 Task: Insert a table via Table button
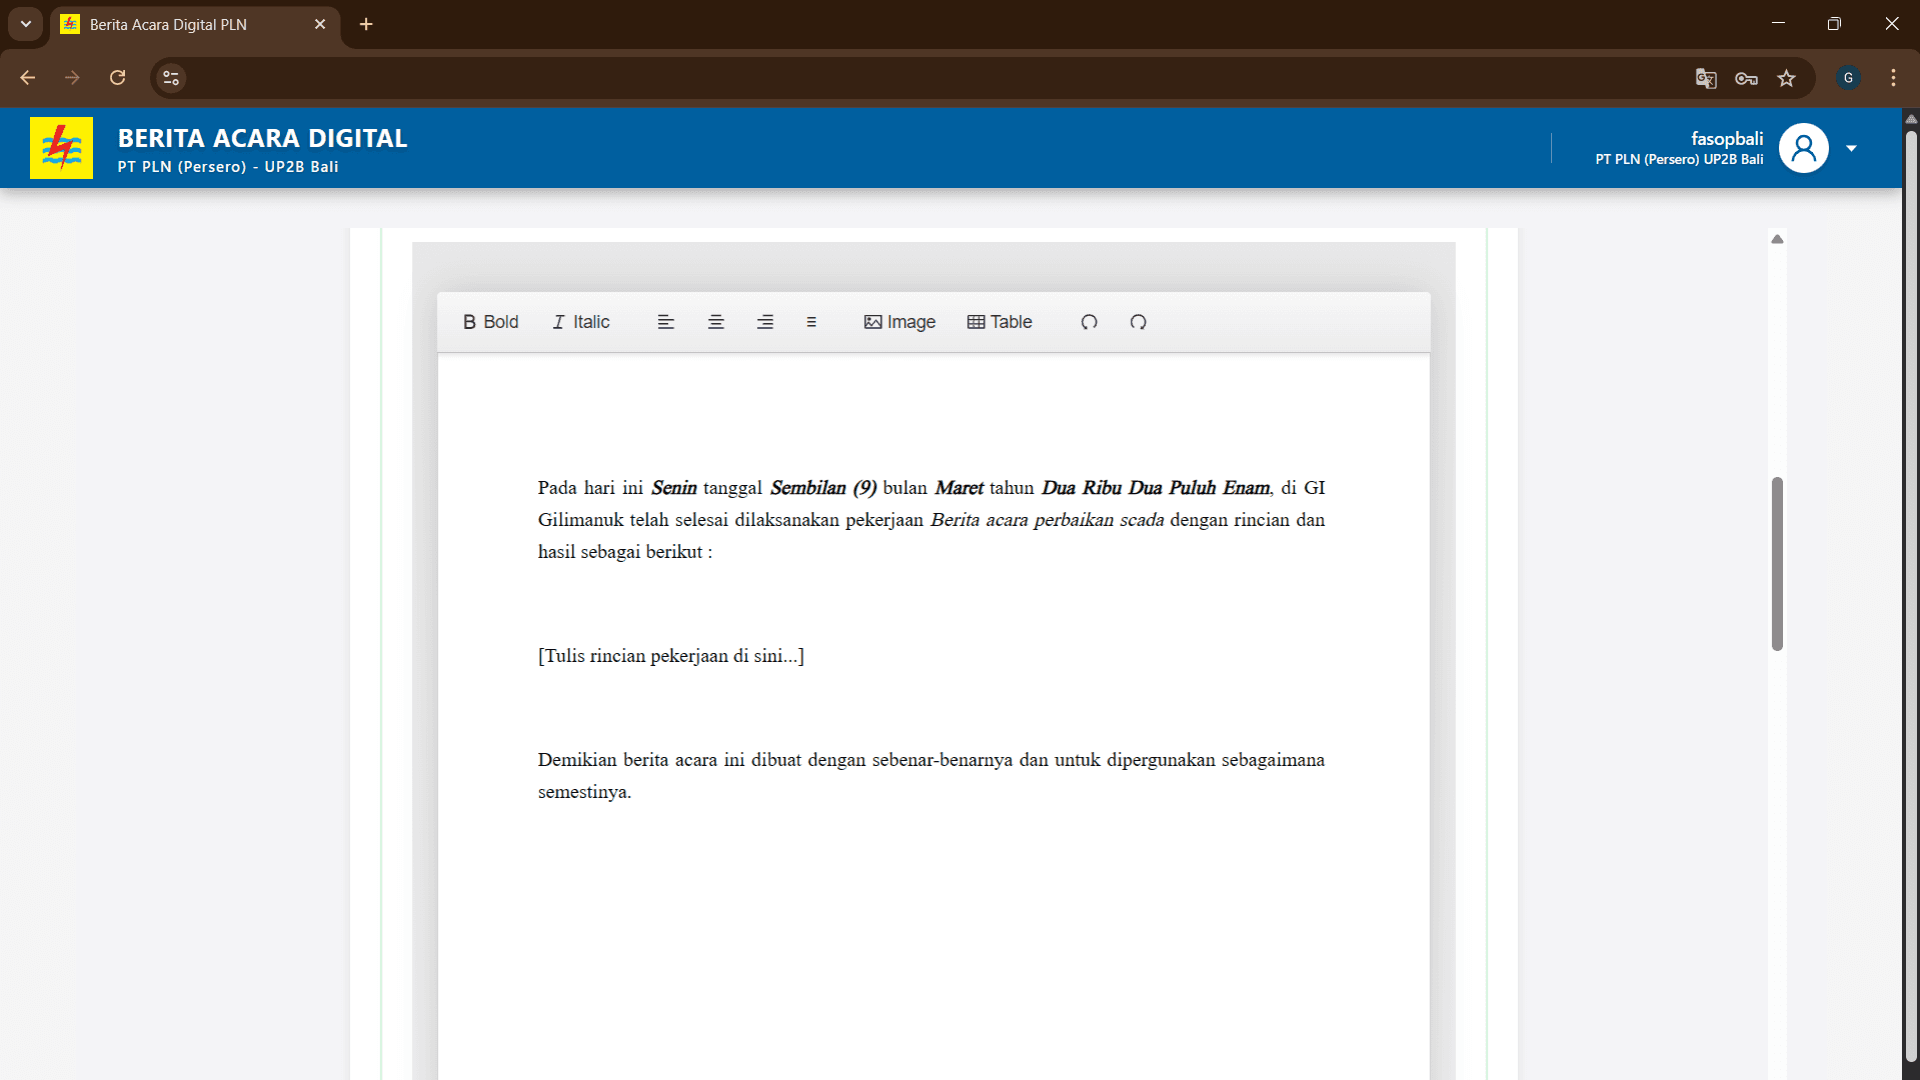point(1000,322)
